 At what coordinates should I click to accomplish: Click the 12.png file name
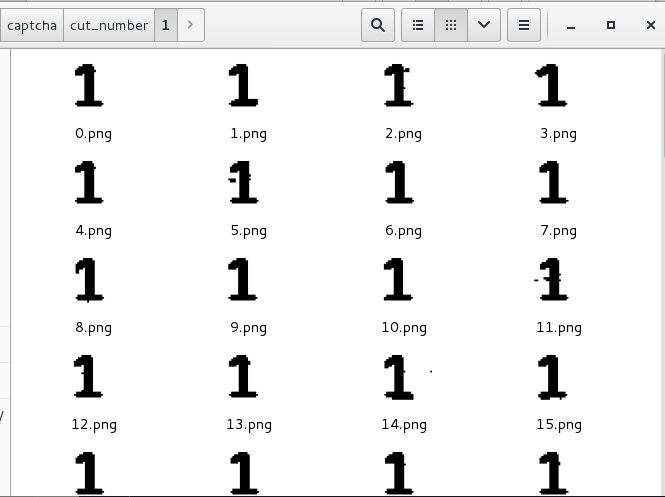click(94, 425)
